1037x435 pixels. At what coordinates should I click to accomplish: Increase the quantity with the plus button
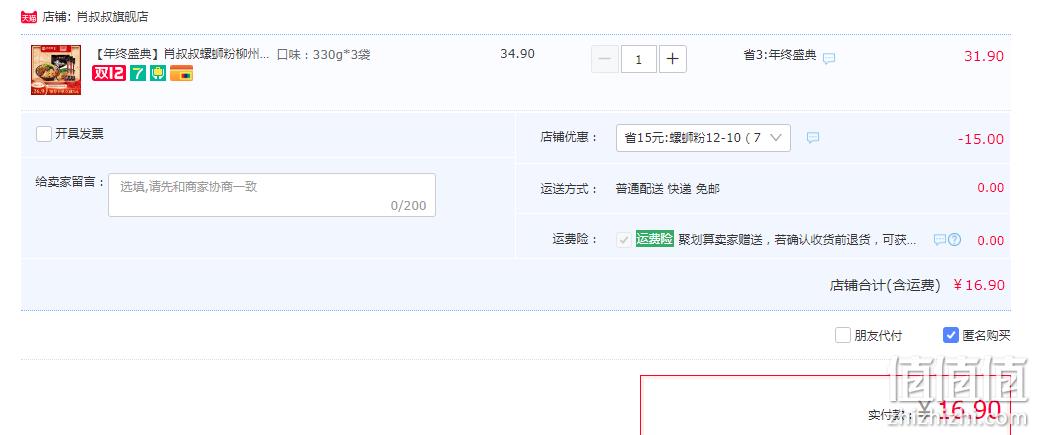[x=673, y=59]
